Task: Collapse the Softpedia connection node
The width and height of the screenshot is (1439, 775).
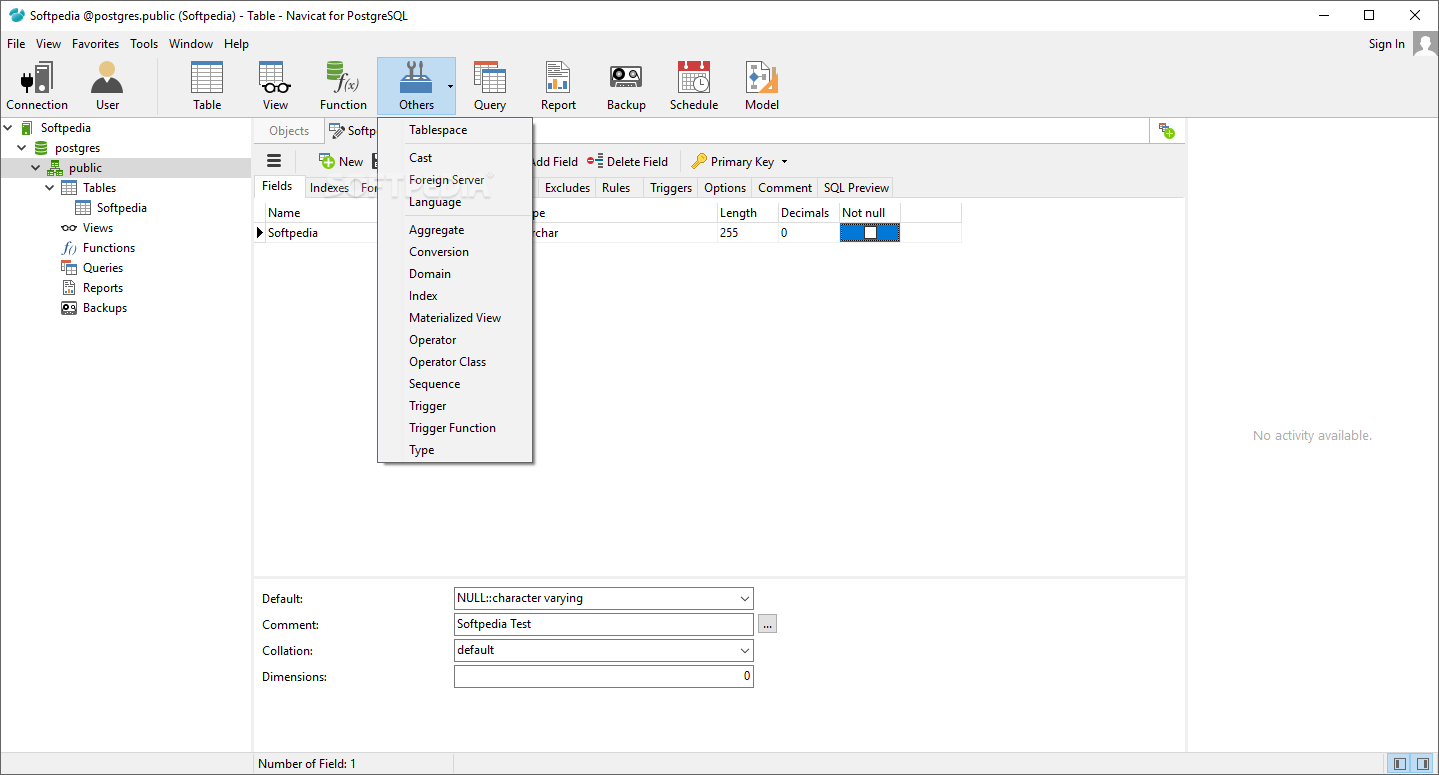Action: (x=8, y=128)
